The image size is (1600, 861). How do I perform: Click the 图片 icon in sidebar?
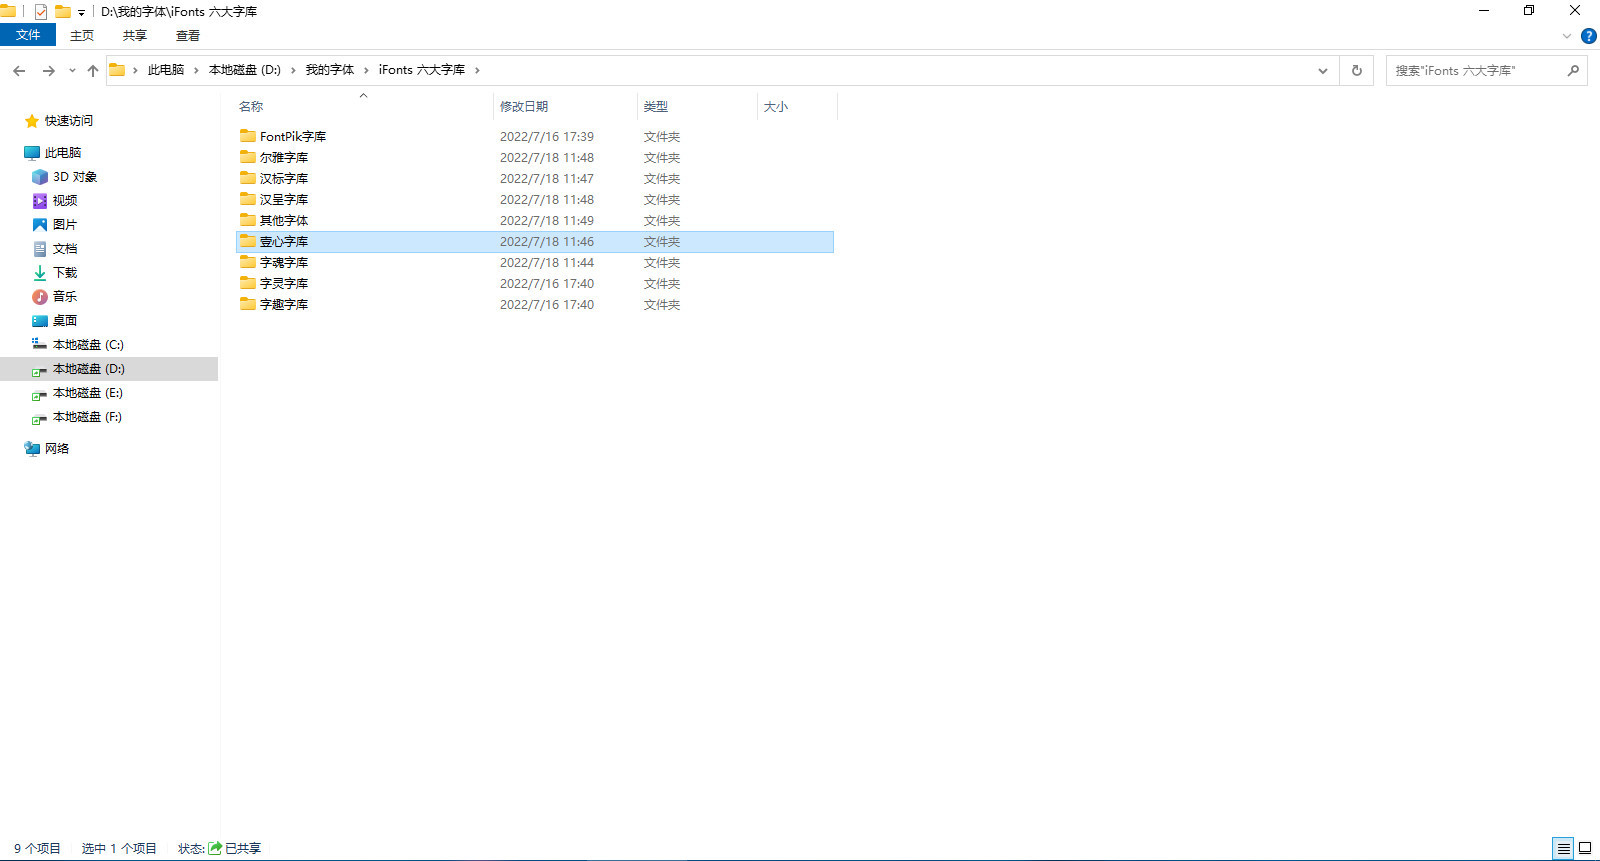click(40, 225)
